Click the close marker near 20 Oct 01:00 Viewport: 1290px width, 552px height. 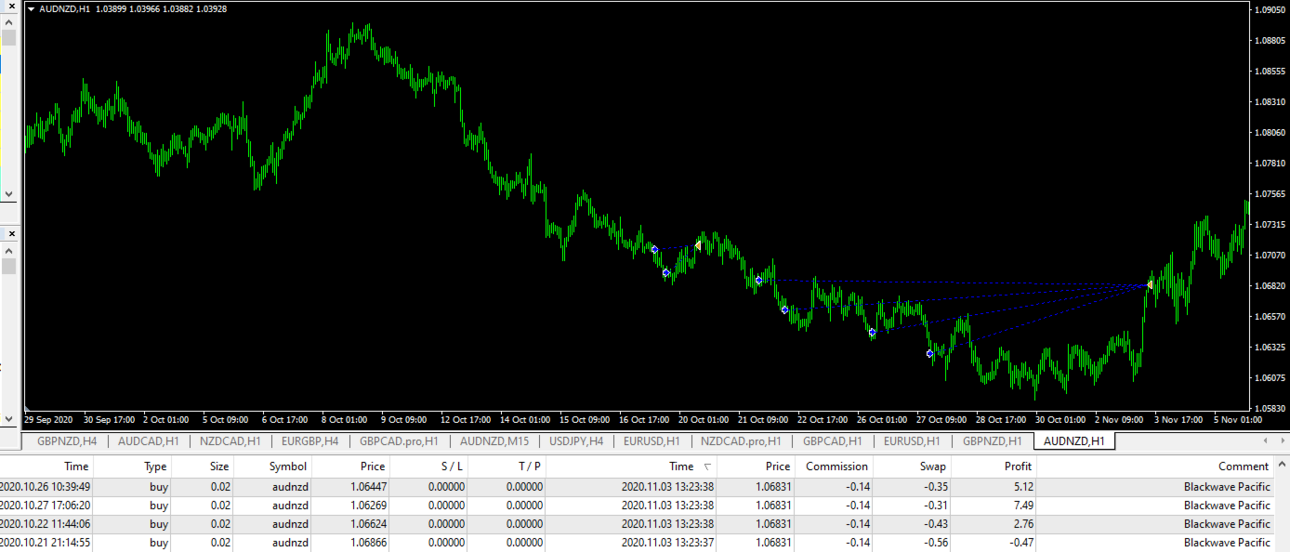[698, 244]
